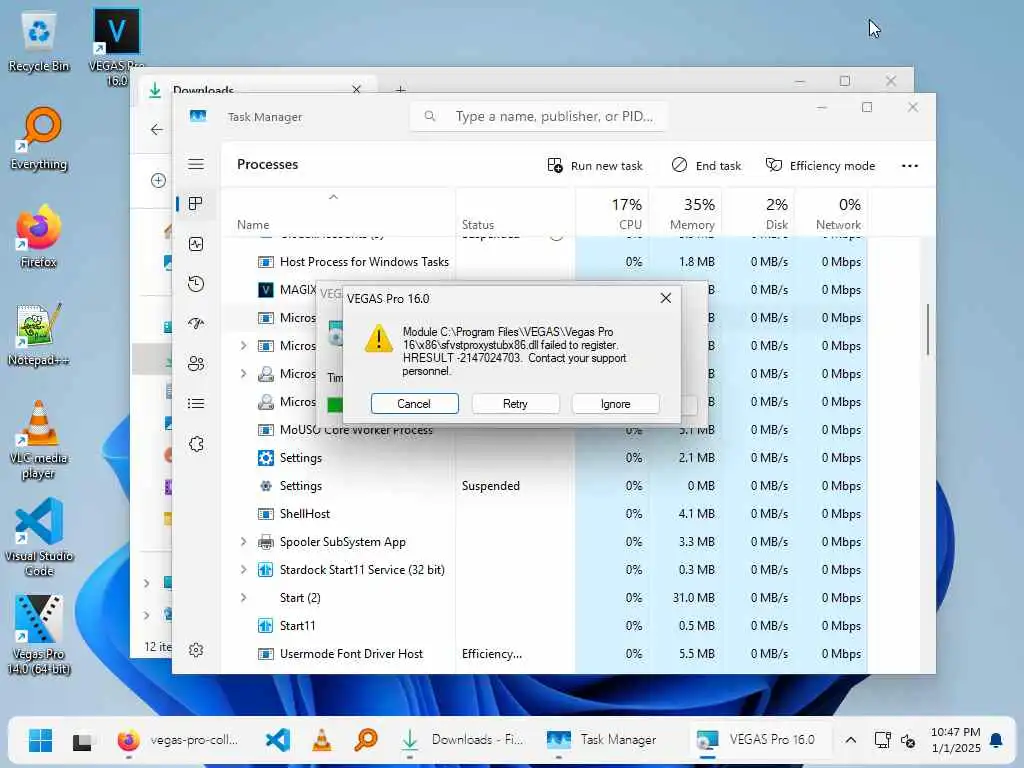Open VLC from the taskbar

321,741
